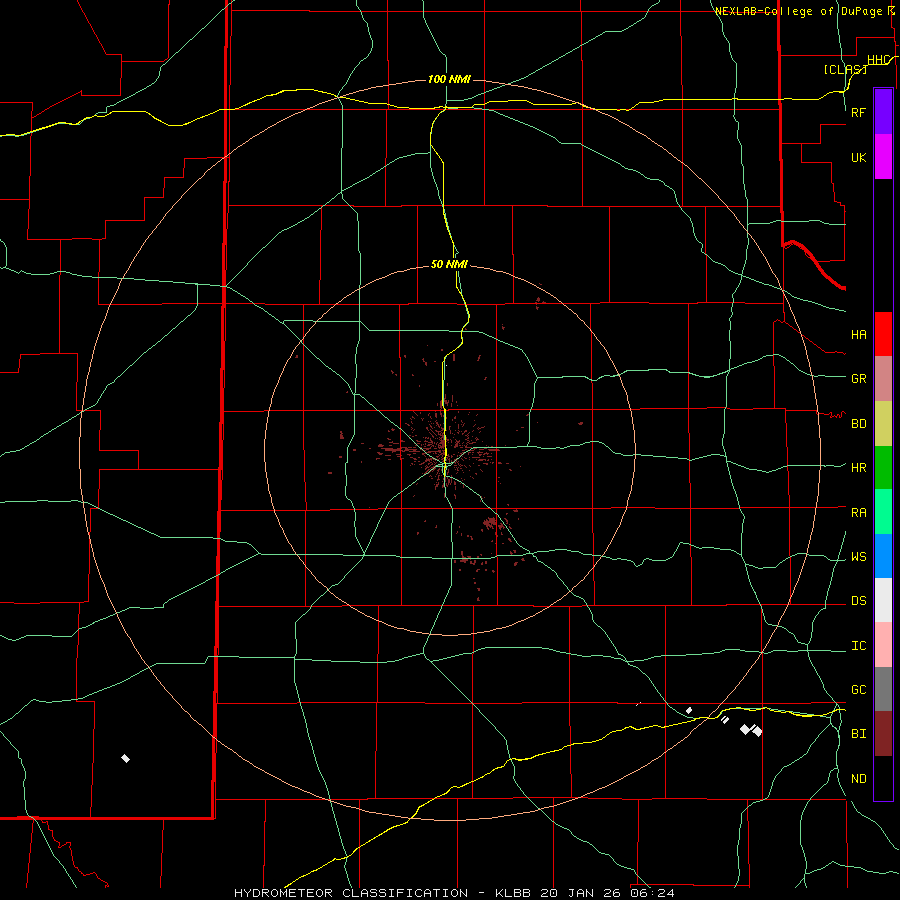Screen dimensions: 900x900
Task: Click the "UK" legend label
Action: (858, 158)
